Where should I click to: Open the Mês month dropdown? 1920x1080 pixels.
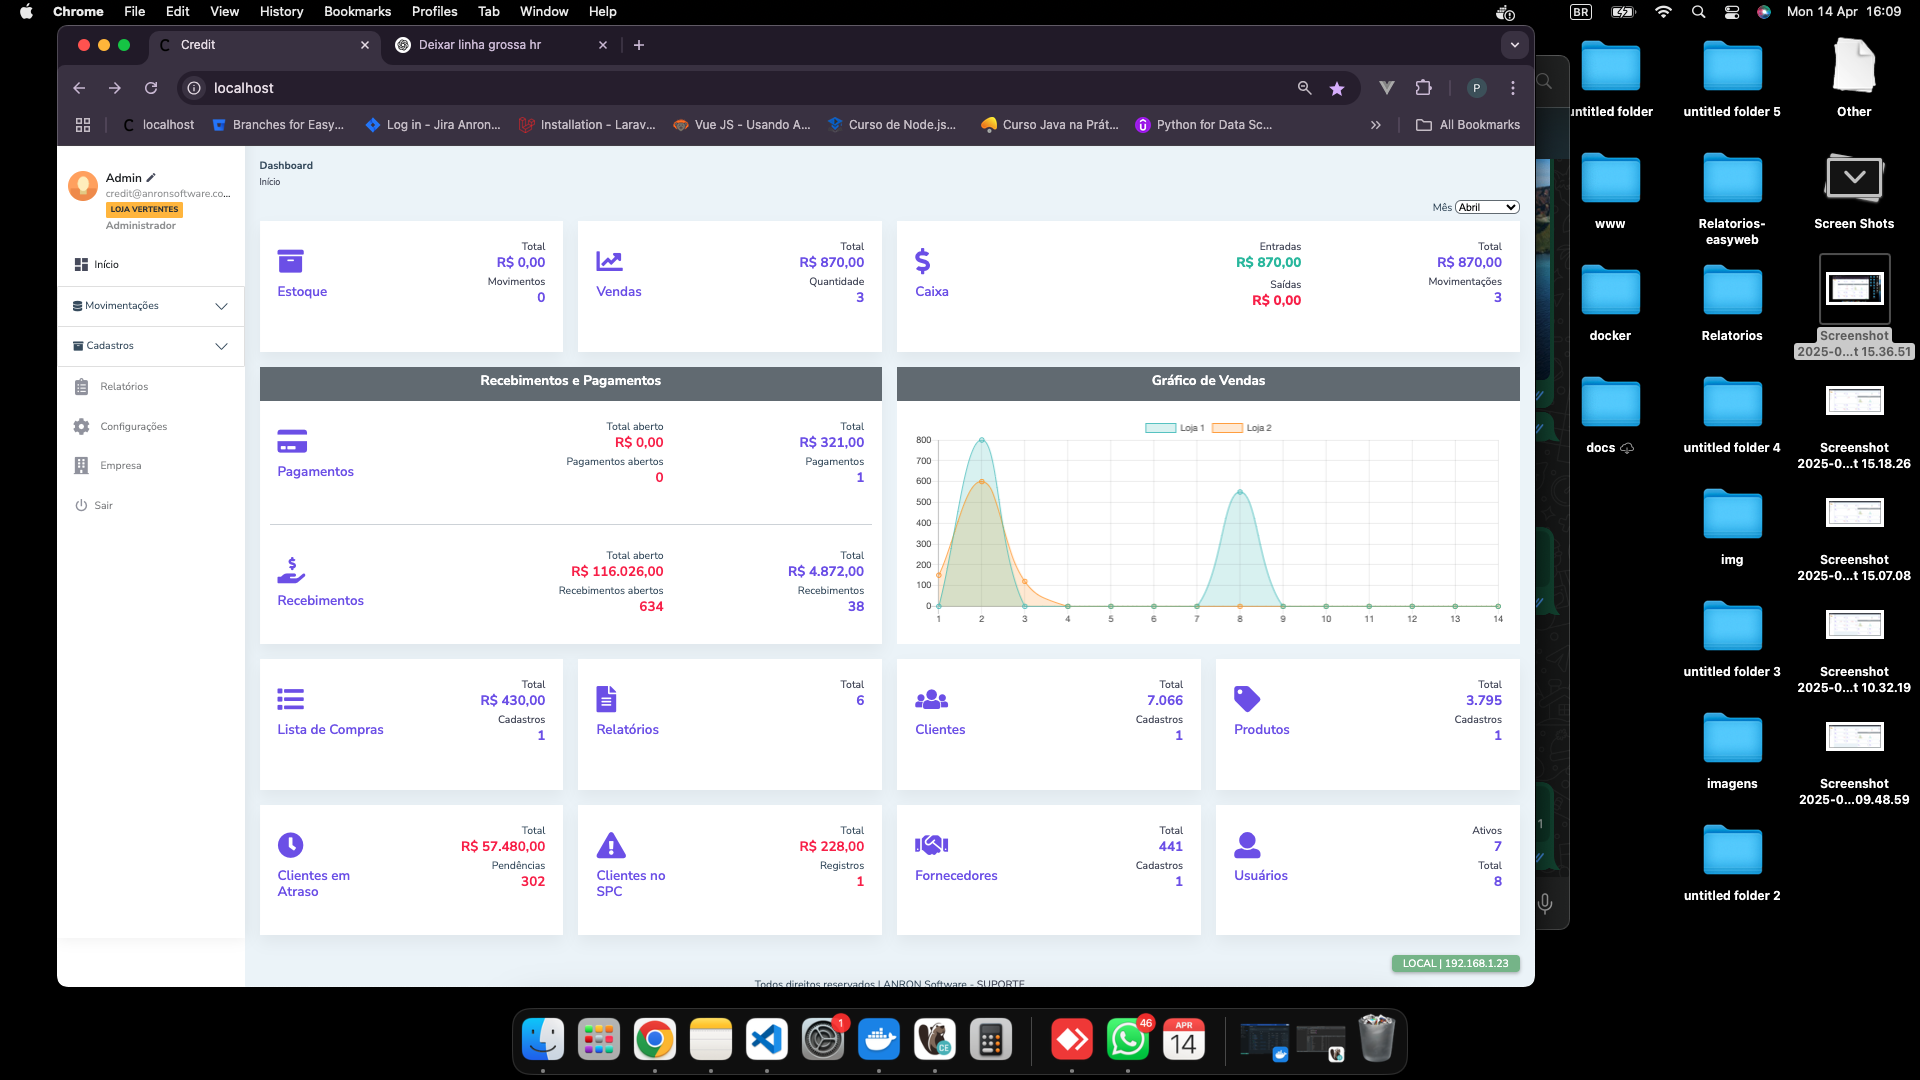pyautogui.click(x=1487, y=207)
